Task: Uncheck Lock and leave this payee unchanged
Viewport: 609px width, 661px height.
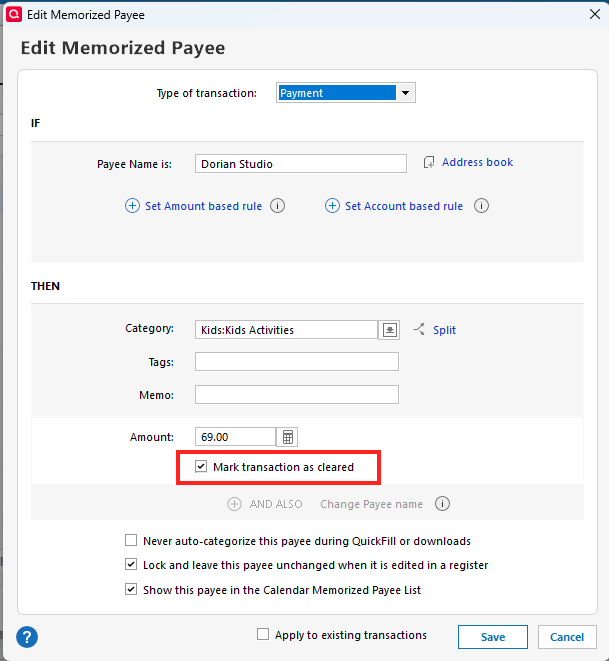Action: click(131, 565)
